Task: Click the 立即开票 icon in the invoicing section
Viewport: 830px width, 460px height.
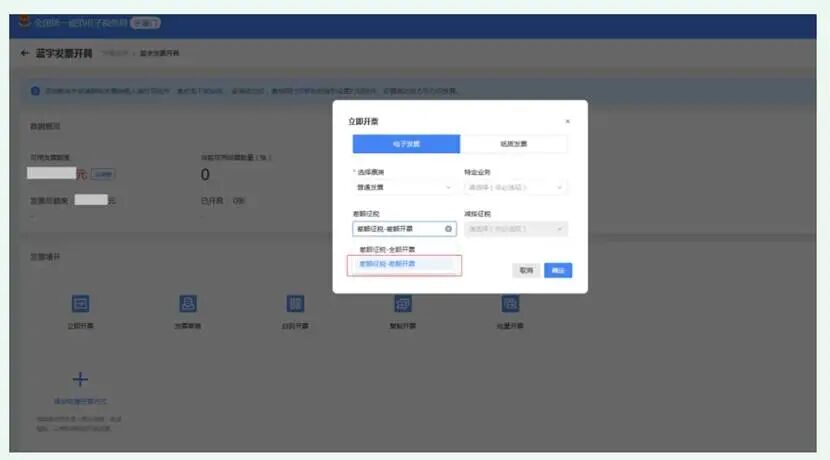Action: 80,303
